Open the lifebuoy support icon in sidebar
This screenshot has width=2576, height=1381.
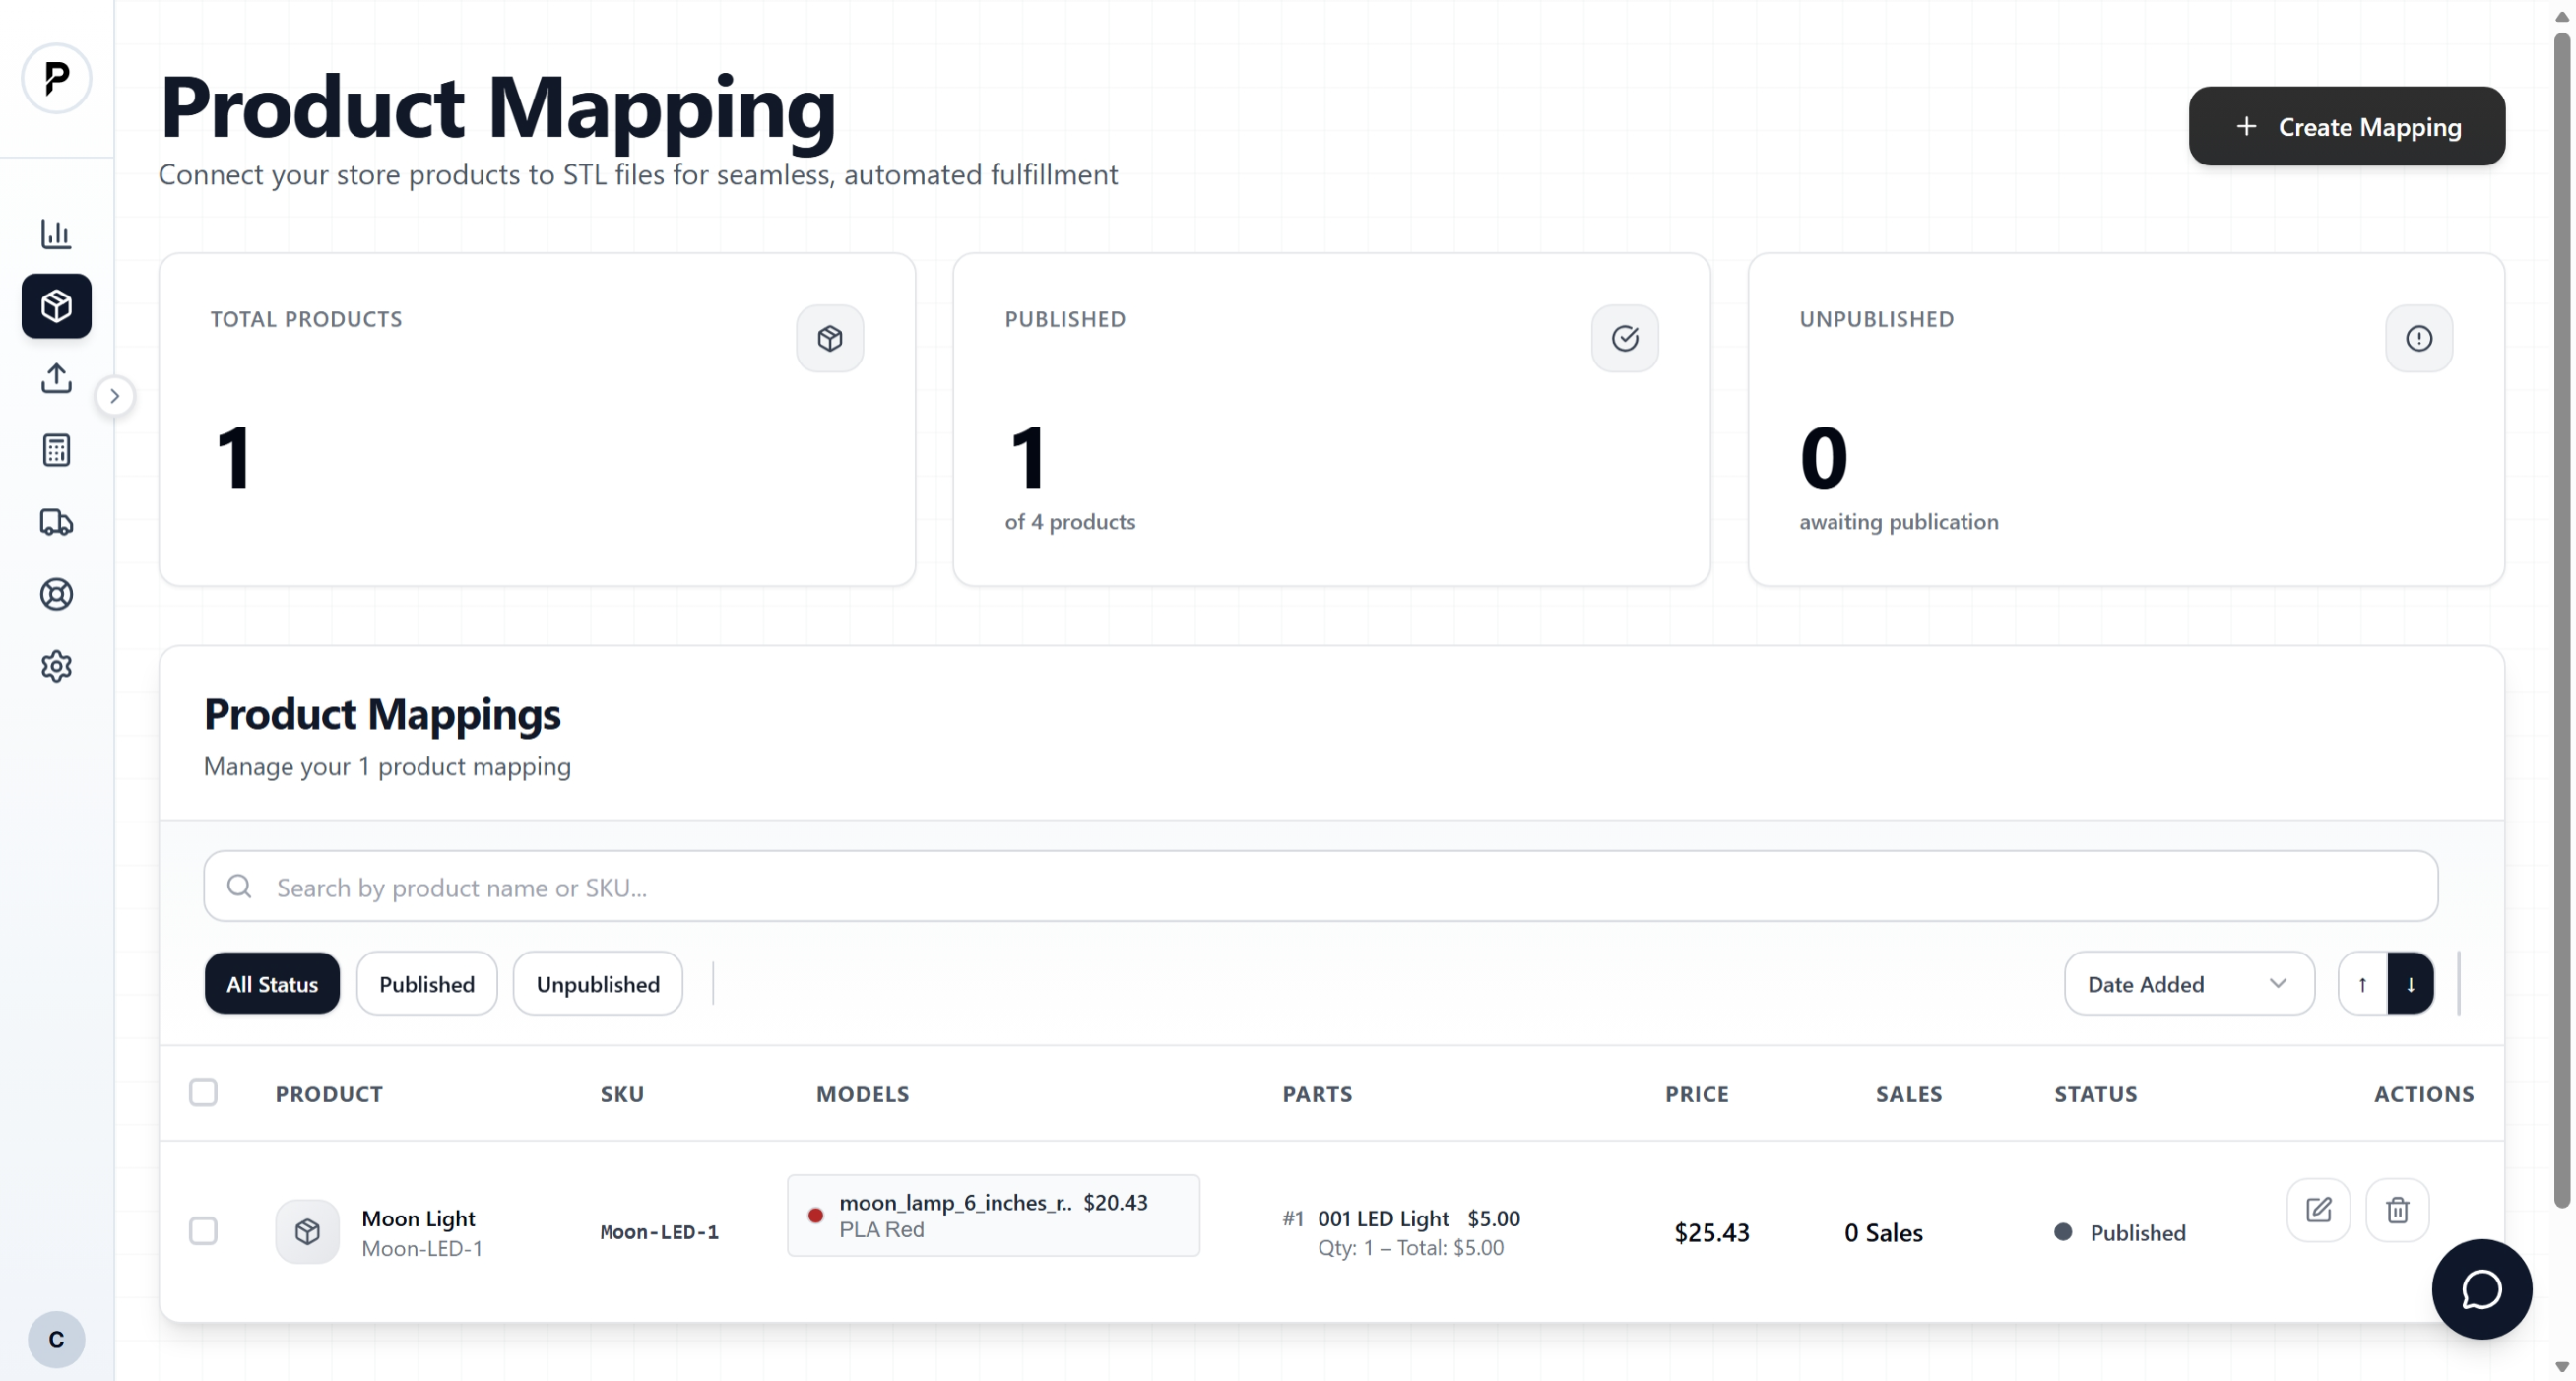coord(56,594)
